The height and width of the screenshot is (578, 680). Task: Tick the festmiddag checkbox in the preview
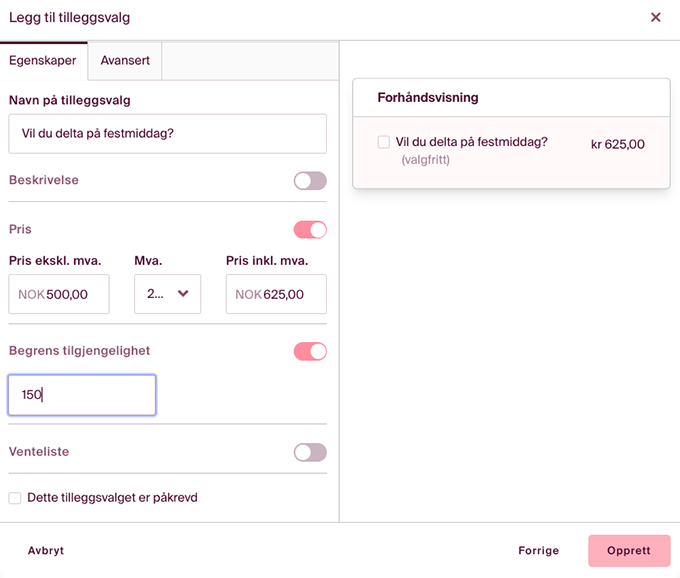point(384,143)
